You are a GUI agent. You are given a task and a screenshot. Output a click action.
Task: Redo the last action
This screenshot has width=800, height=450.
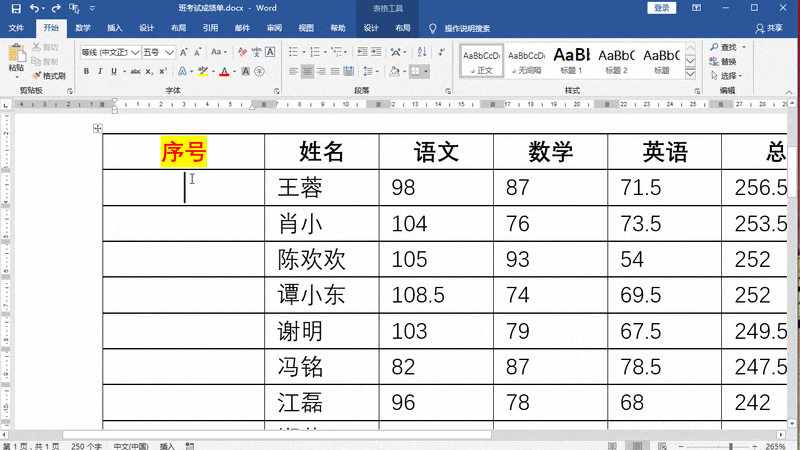tap(56, 8)
